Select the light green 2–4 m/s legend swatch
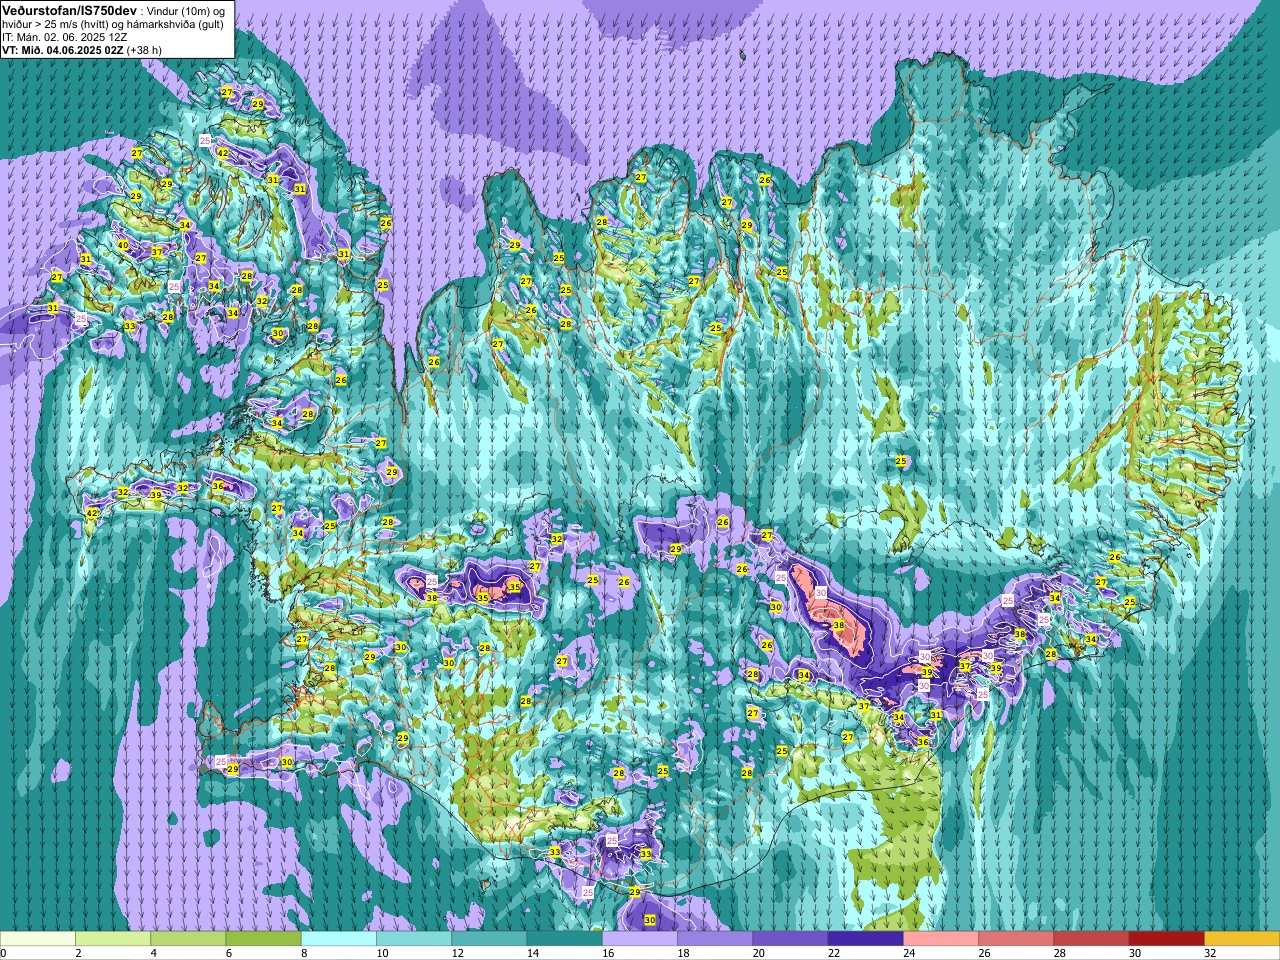 click(113, 940)
